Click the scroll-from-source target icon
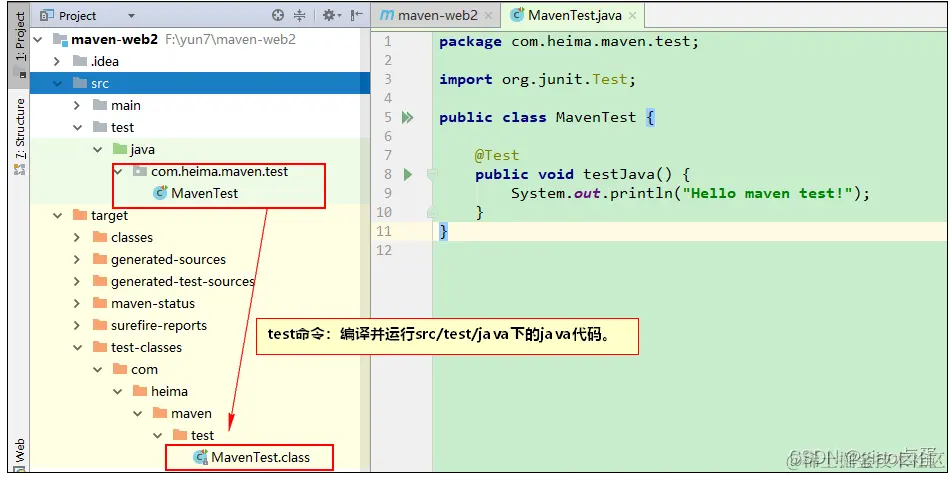Image resolution: width=952 pixels, height=477 pixels. (x=277, y=15)
